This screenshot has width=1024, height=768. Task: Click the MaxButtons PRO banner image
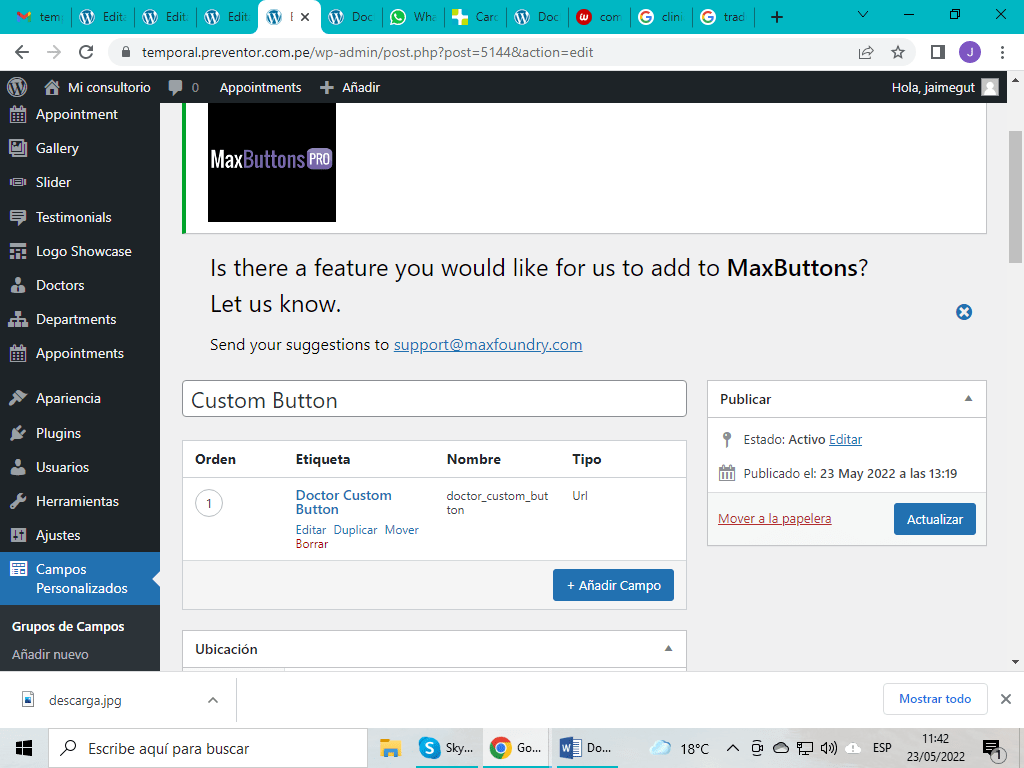click(272, 162)
